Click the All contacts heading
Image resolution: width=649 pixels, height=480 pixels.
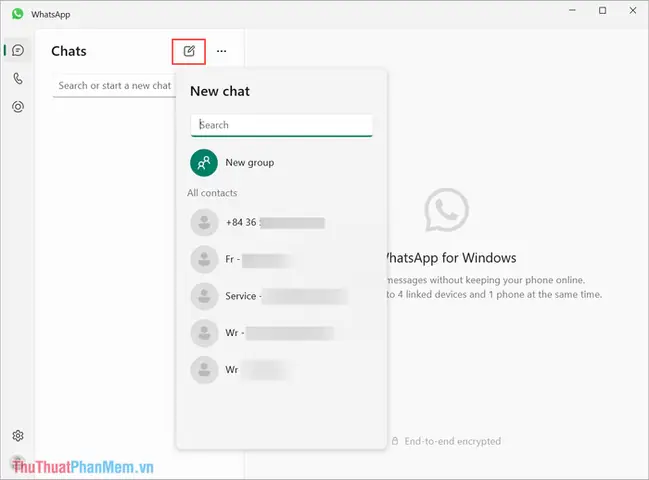212,193
